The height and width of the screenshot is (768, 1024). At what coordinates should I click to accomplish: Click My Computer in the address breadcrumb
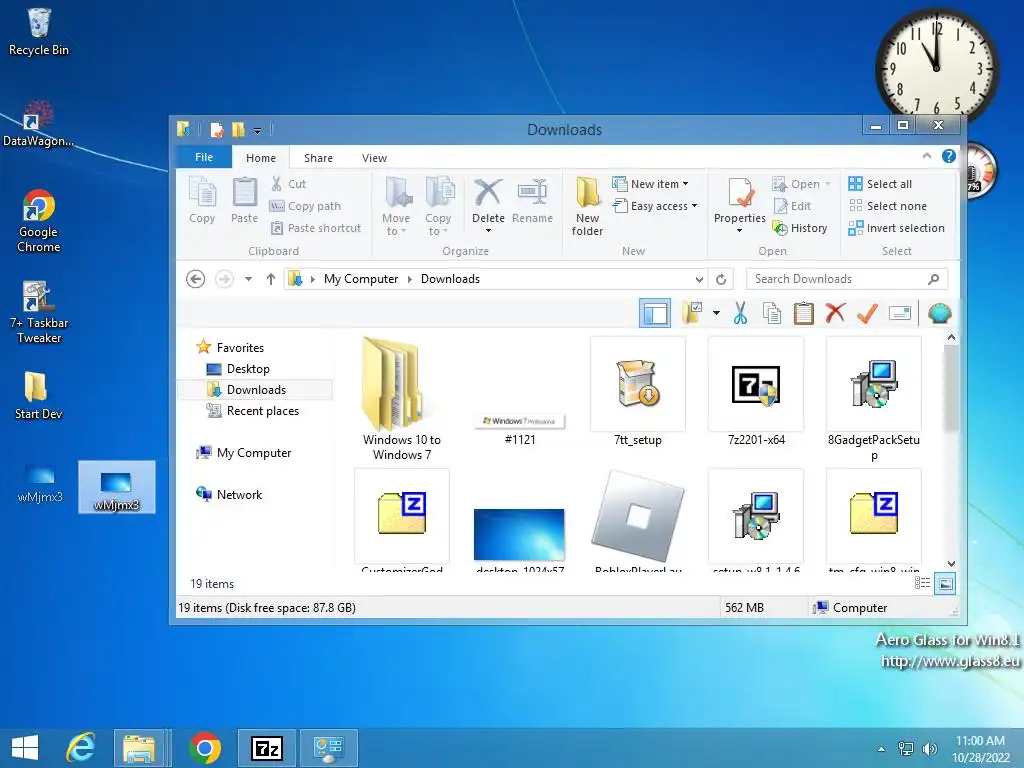click(360, 279)
